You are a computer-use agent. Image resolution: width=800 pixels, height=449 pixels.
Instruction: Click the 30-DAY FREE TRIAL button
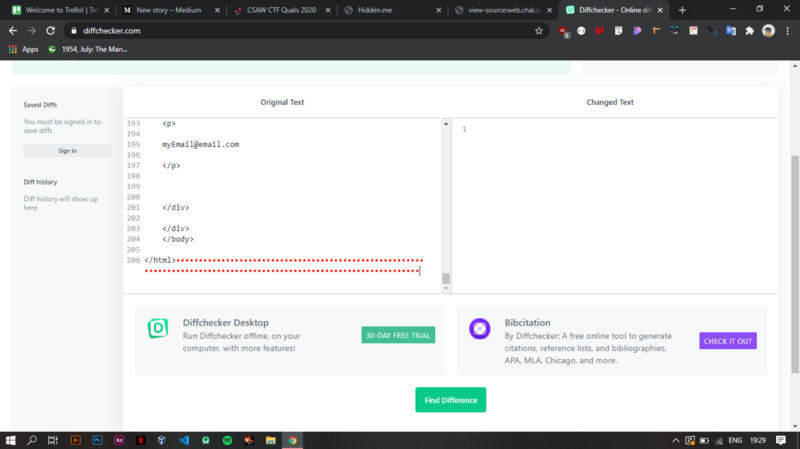pyautogui.click(x=398, y=335)
